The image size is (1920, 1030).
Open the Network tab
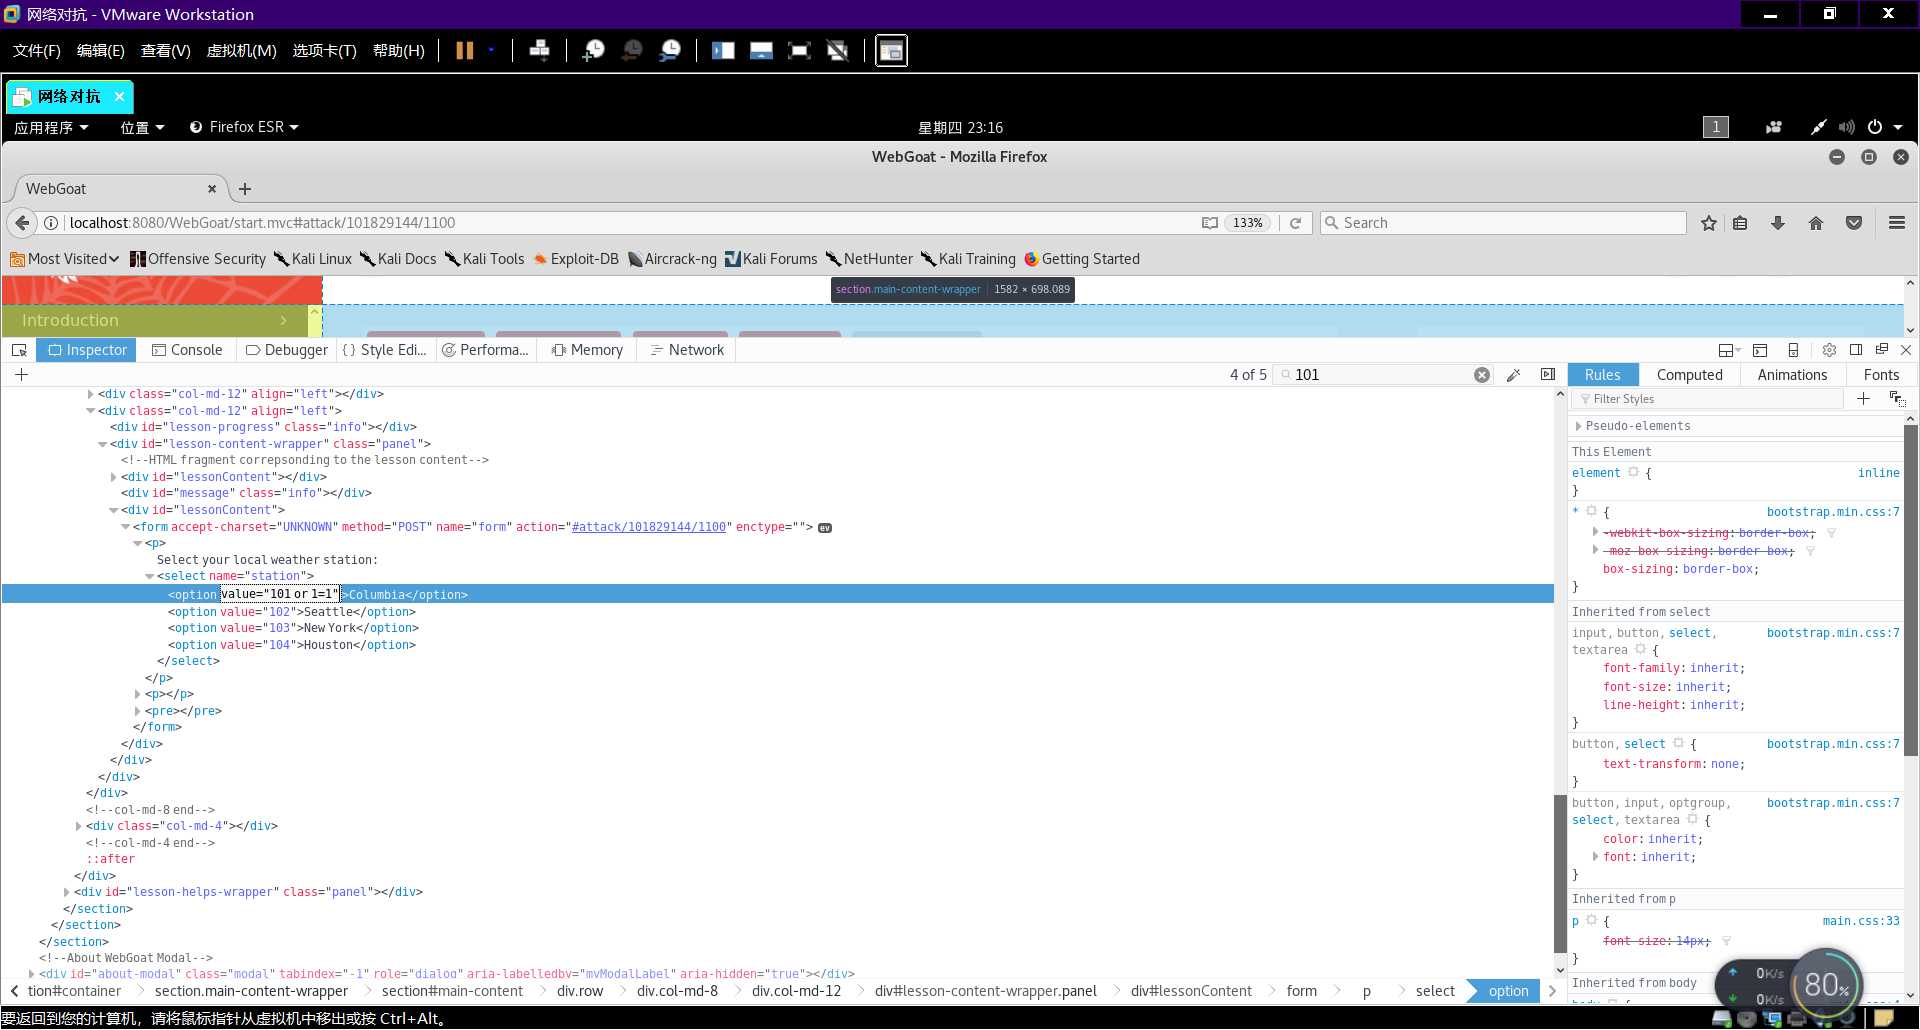687,350
